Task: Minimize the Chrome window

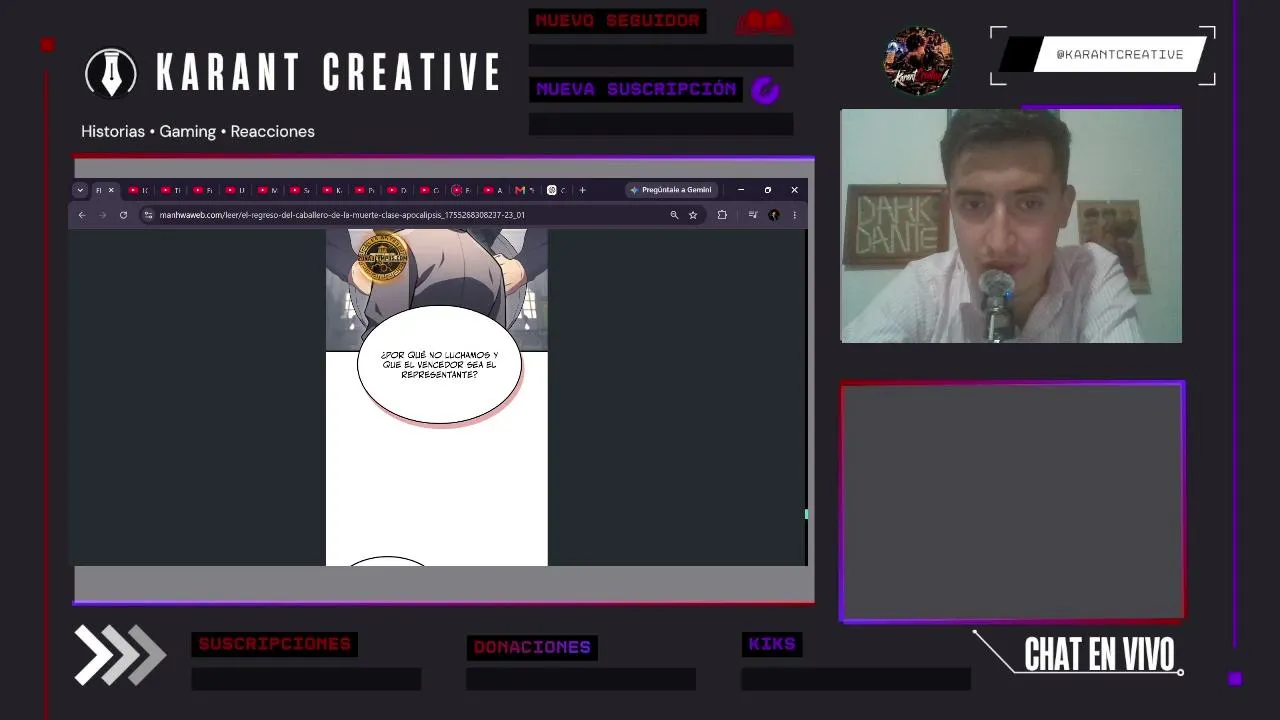Action: click(741, 190)
